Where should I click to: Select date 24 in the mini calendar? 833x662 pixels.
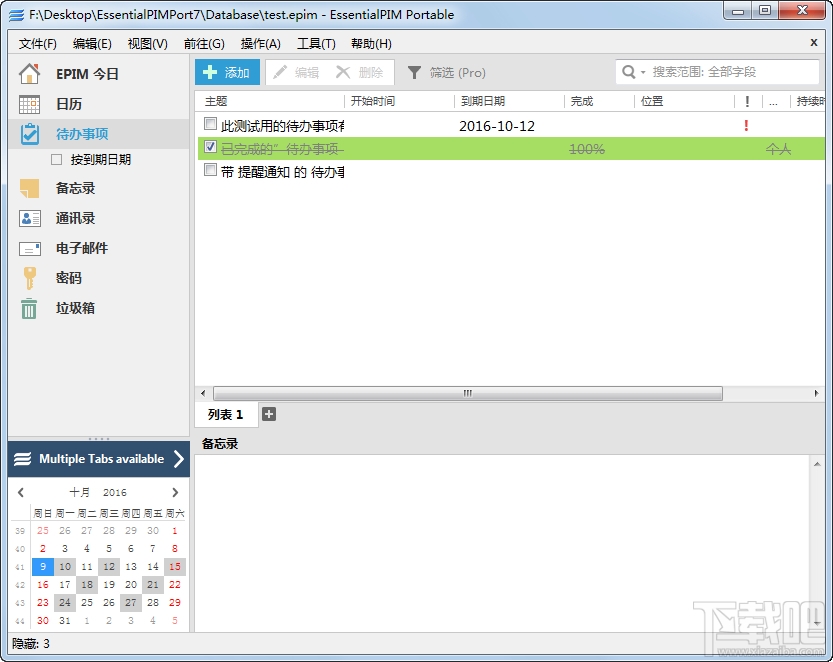[64, 603]
